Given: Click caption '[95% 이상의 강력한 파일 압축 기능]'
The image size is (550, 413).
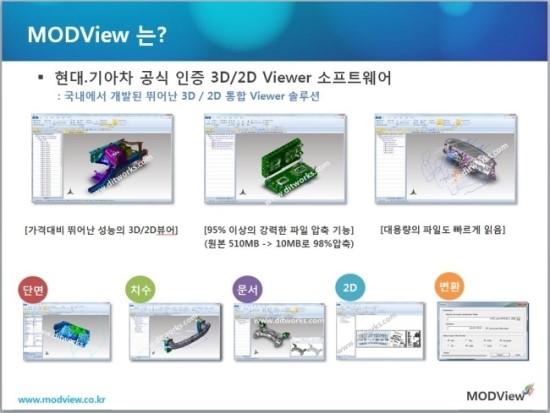Looking at the screenshot, I should point(279,230).
